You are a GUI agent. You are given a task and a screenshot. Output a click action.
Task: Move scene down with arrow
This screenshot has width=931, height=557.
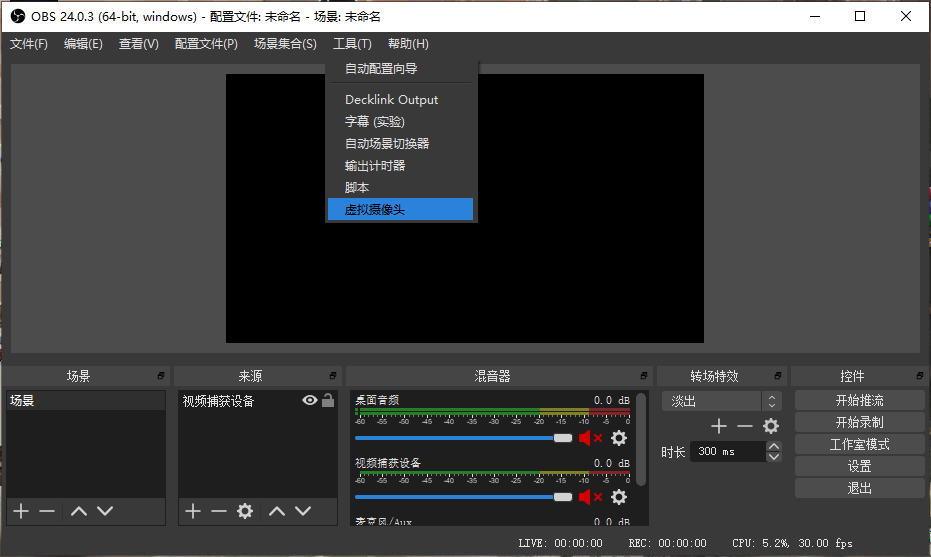[x=105, y=511]
